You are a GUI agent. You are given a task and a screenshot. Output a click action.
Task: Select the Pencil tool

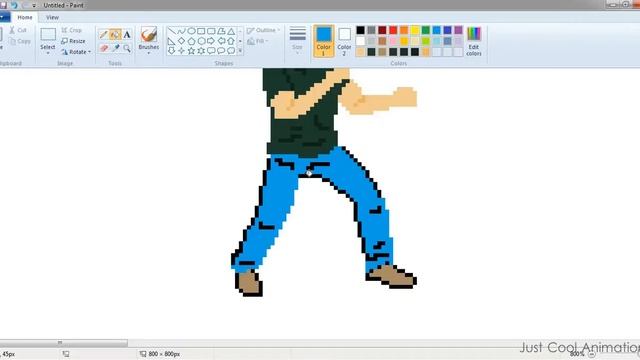coord(104,35)
